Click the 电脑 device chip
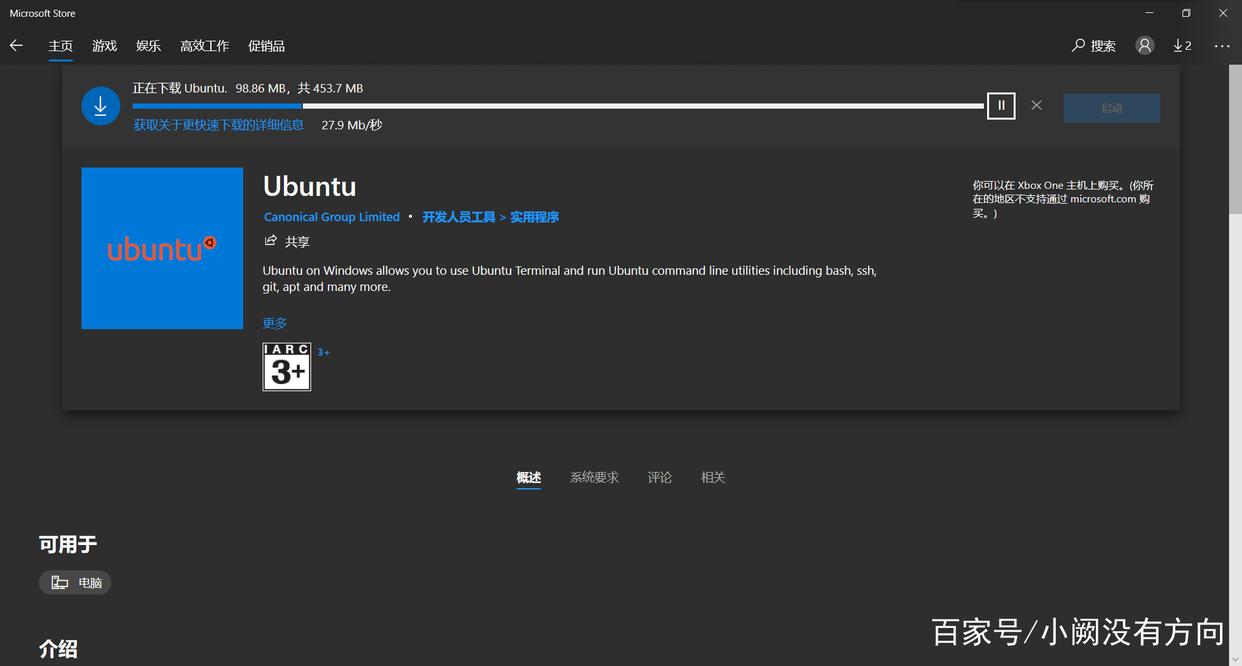 [x=75, y=583]
